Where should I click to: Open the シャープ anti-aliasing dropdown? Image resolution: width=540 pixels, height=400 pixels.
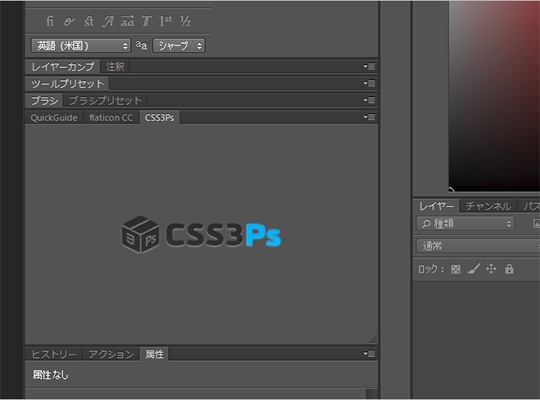(179, 45)
